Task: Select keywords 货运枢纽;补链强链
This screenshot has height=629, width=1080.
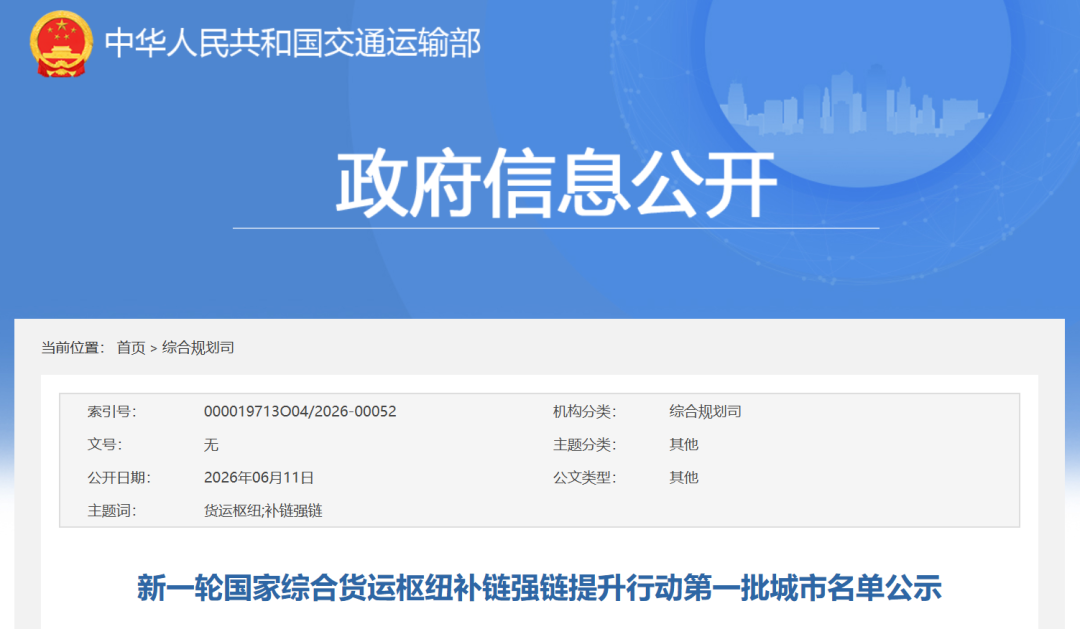Action: (263, 511)
